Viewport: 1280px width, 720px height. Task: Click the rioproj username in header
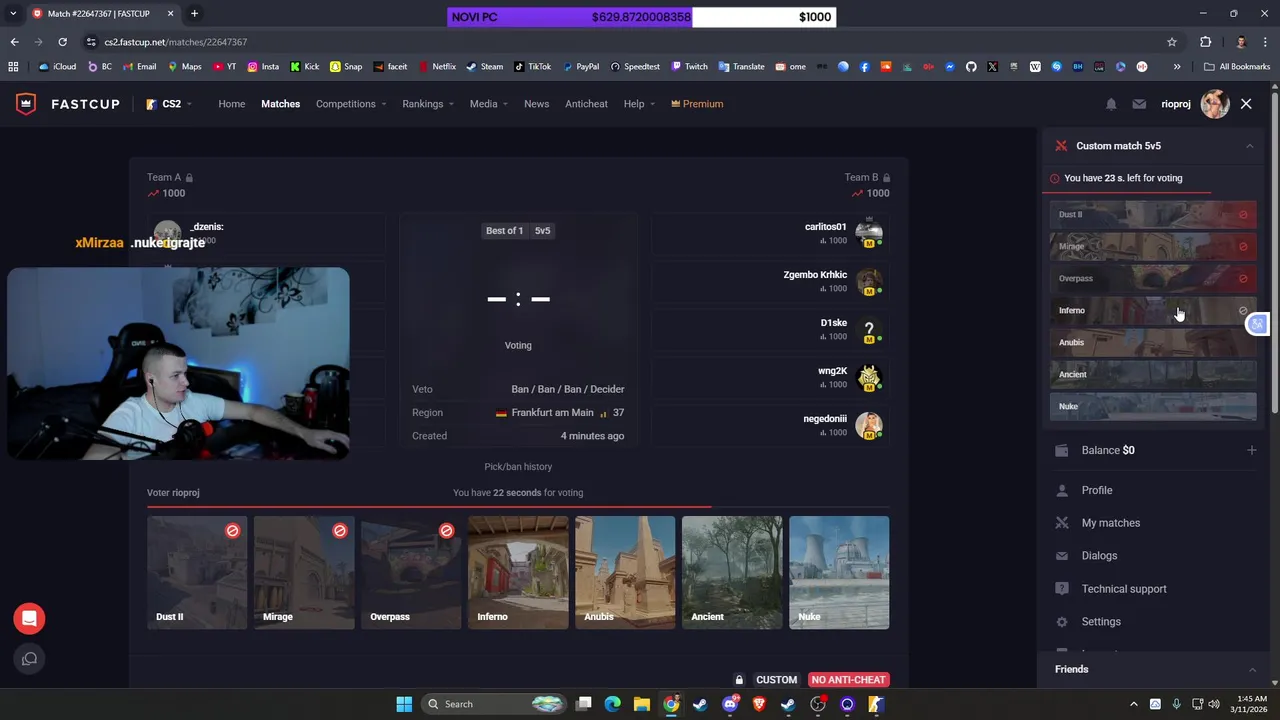pyautogui.click(x=1176, y=104)
